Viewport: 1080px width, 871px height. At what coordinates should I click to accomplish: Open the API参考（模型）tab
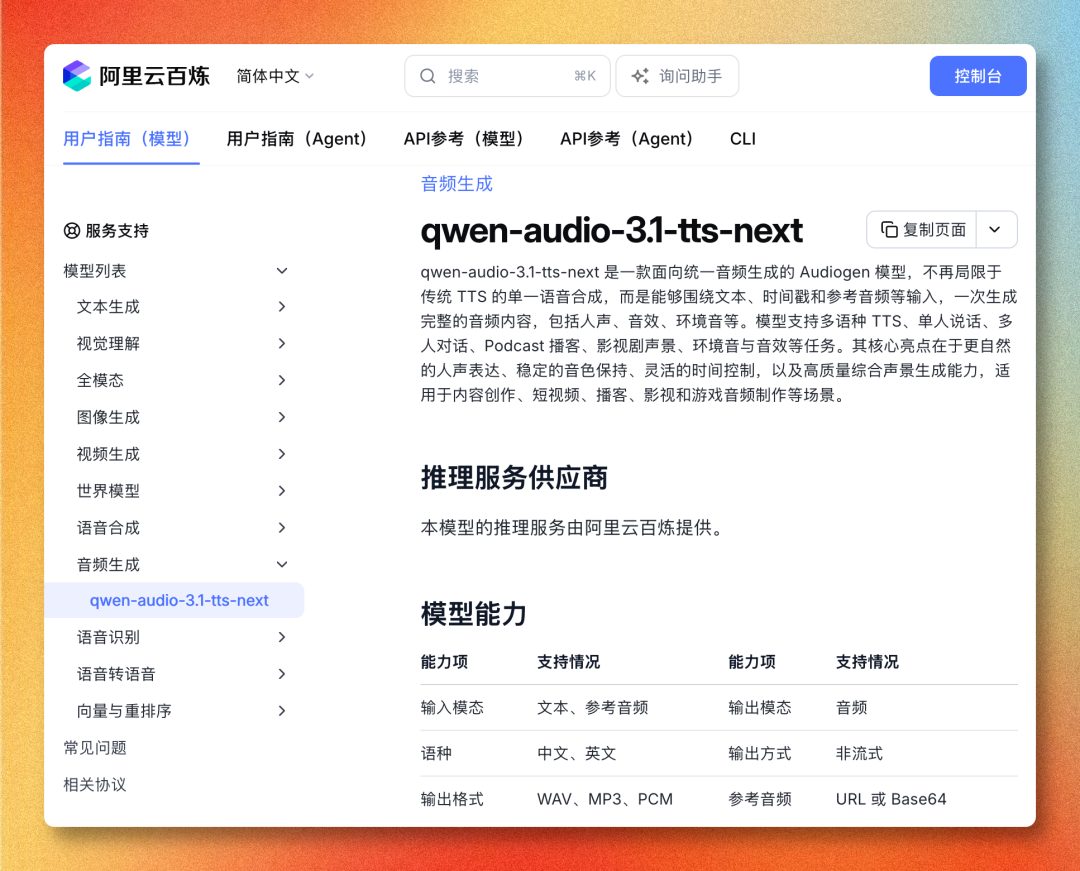coord(464,139)
